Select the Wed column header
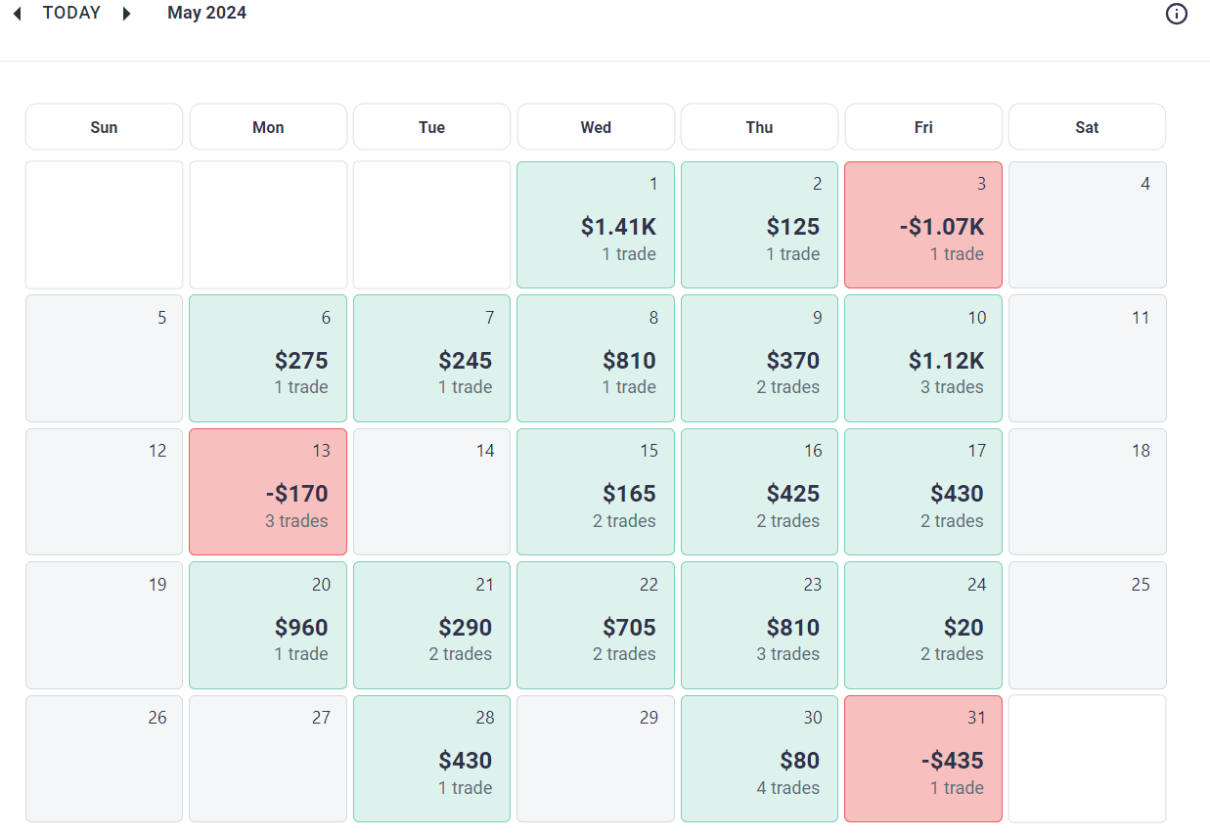 click(x=596, y=127)
